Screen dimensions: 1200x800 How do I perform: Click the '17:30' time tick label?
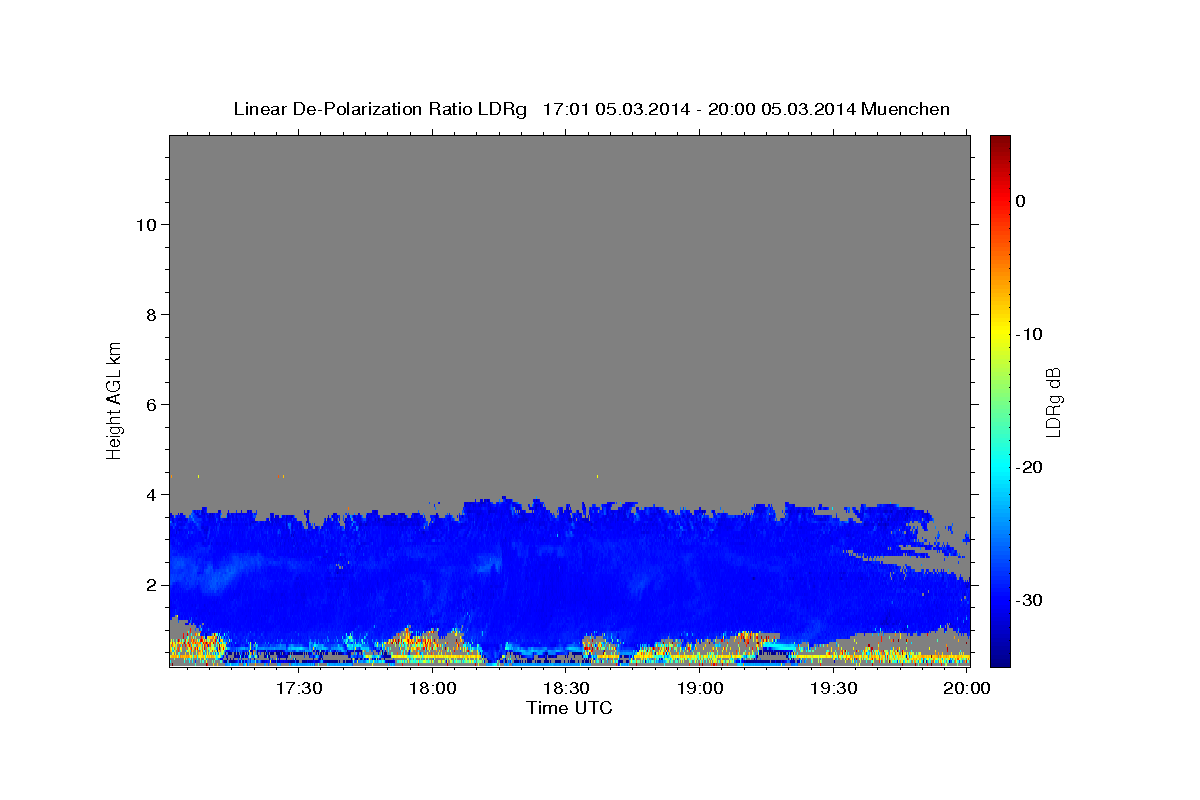299,689
